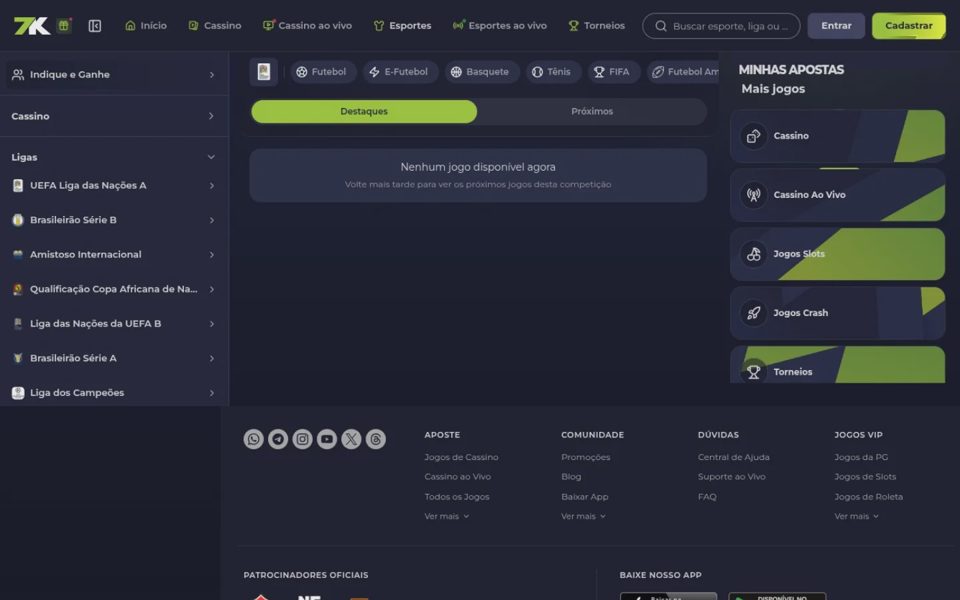Open the Instagram social icon
This screenshot has width=960, height=600.
pyautogui.click(x=302, y=439)
